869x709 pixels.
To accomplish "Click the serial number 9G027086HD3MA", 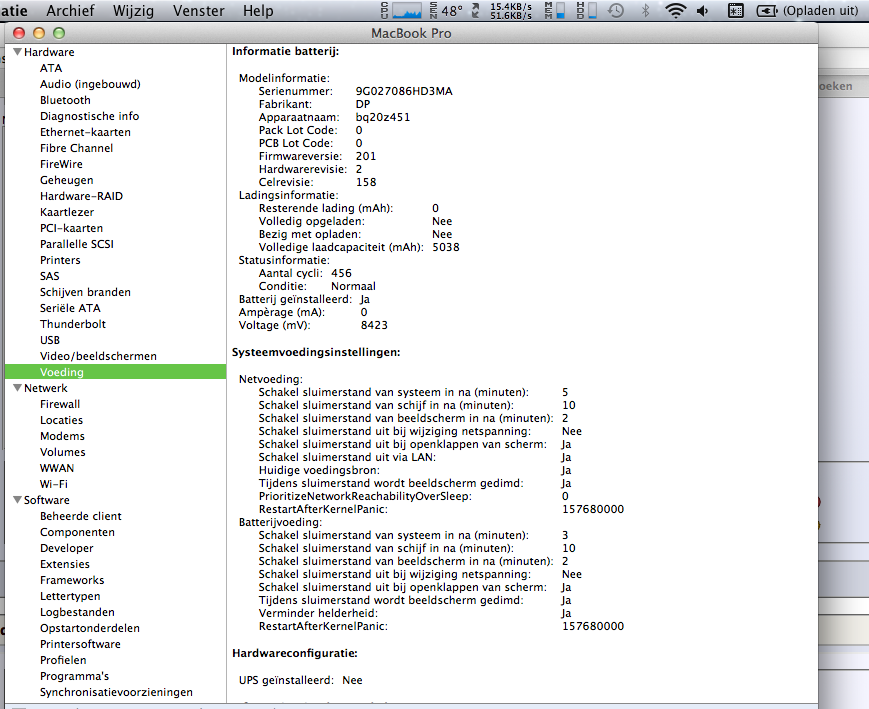I will point(404,91).
